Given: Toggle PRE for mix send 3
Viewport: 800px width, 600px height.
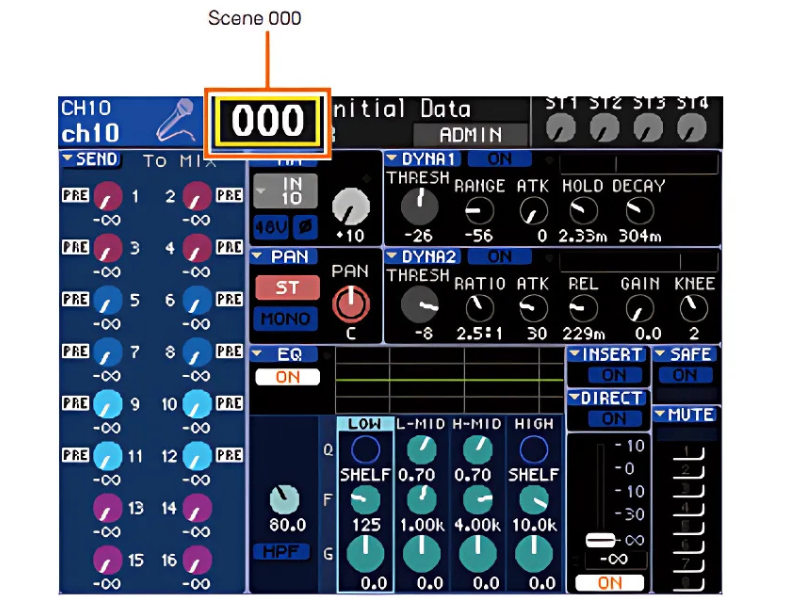Looking at the screenshot, I should pyautogui.click(x=76, y=247).
